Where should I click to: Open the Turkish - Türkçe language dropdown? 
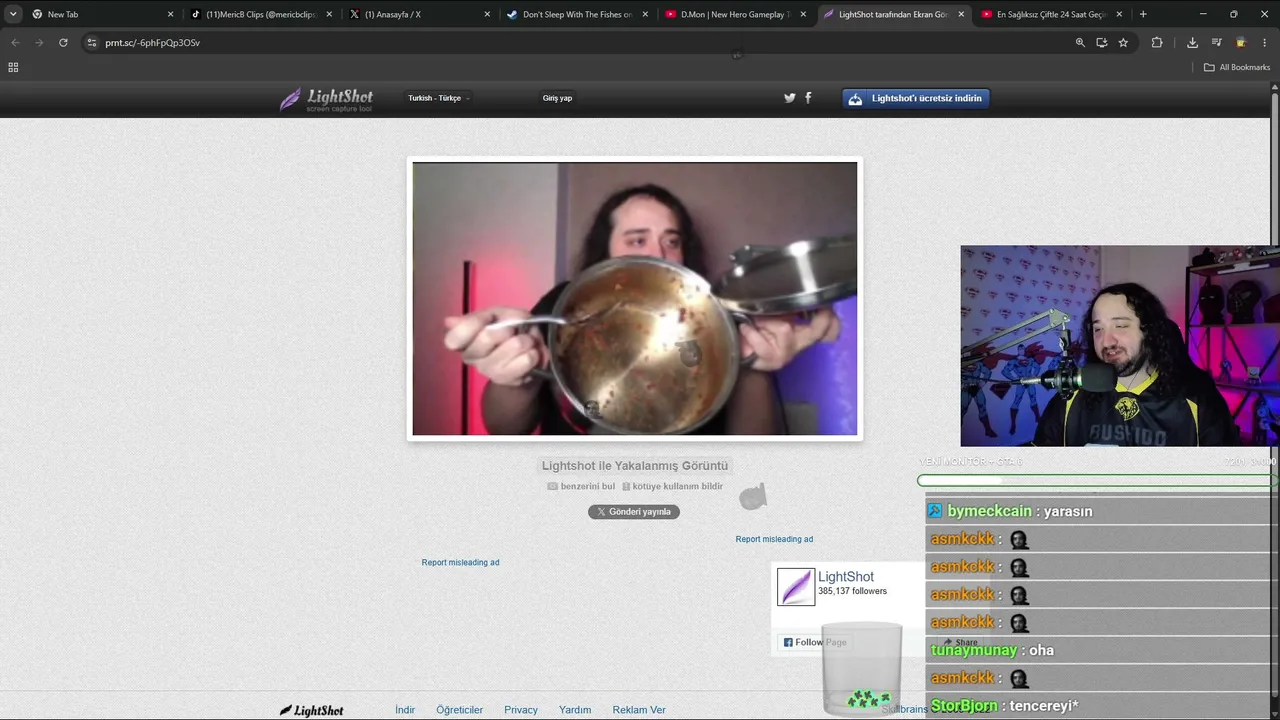438,98
